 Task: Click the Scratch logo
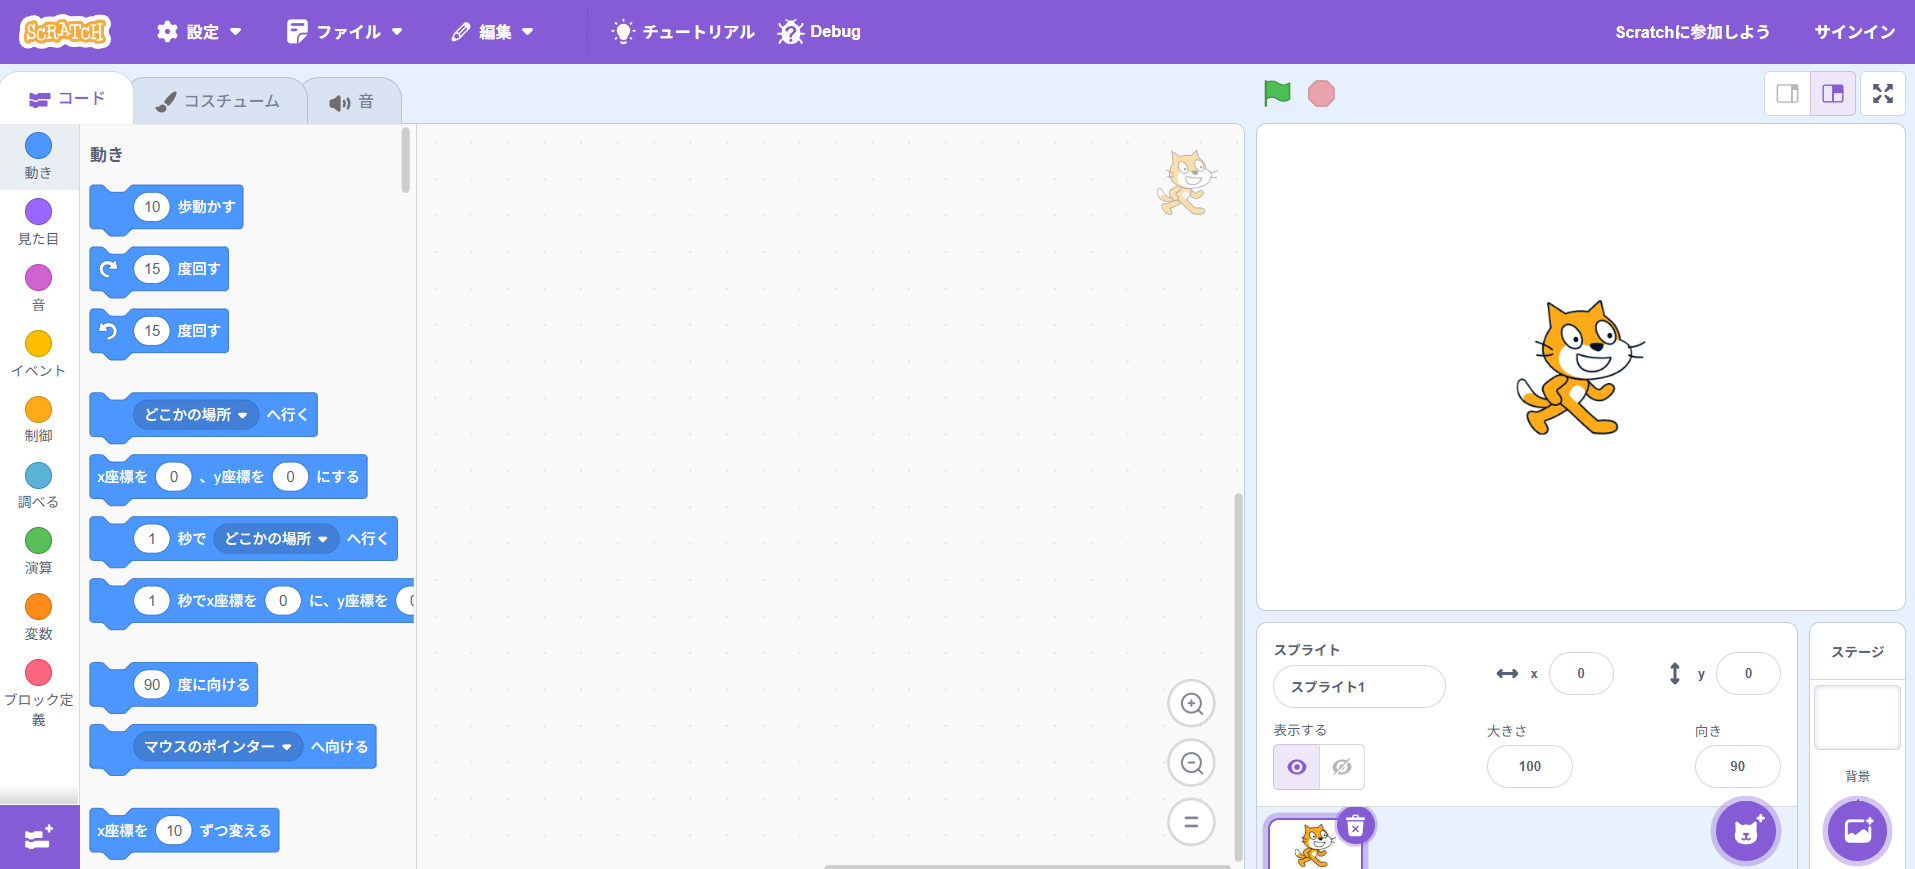point(65,32)
